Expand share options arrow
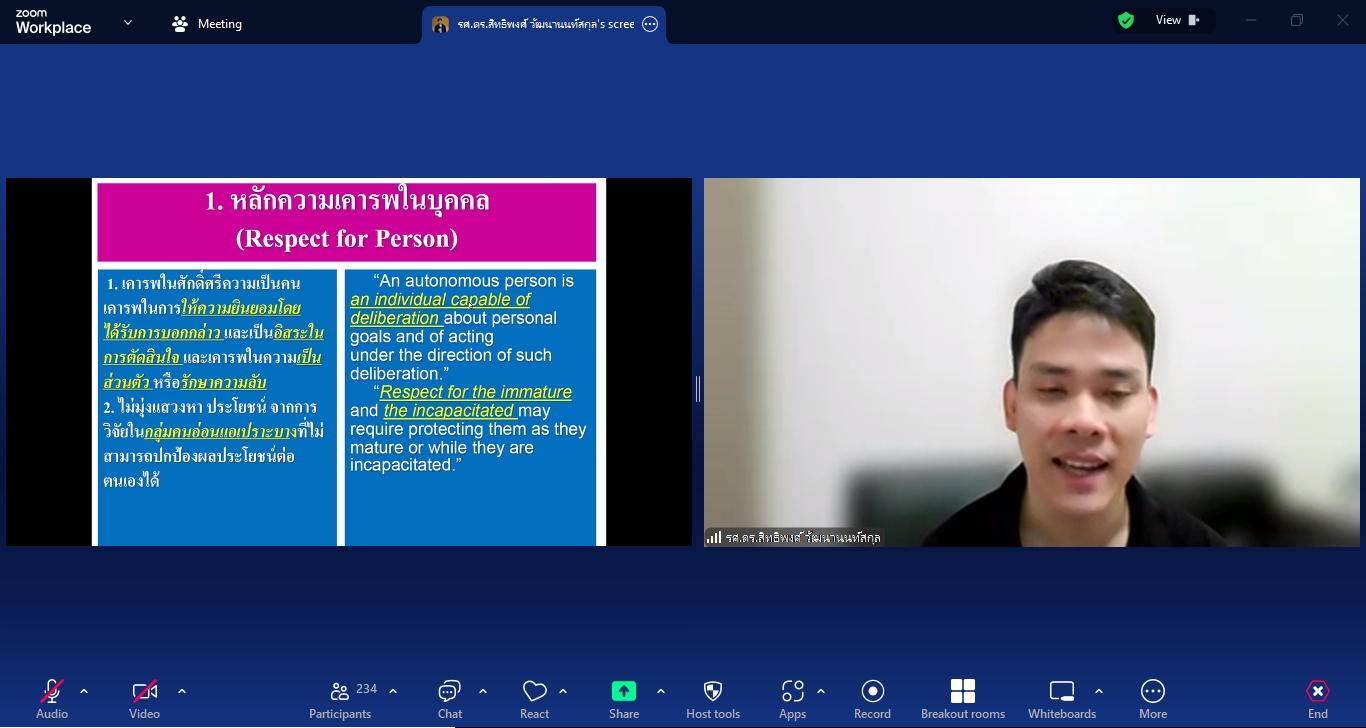 (x=661, y=691)
